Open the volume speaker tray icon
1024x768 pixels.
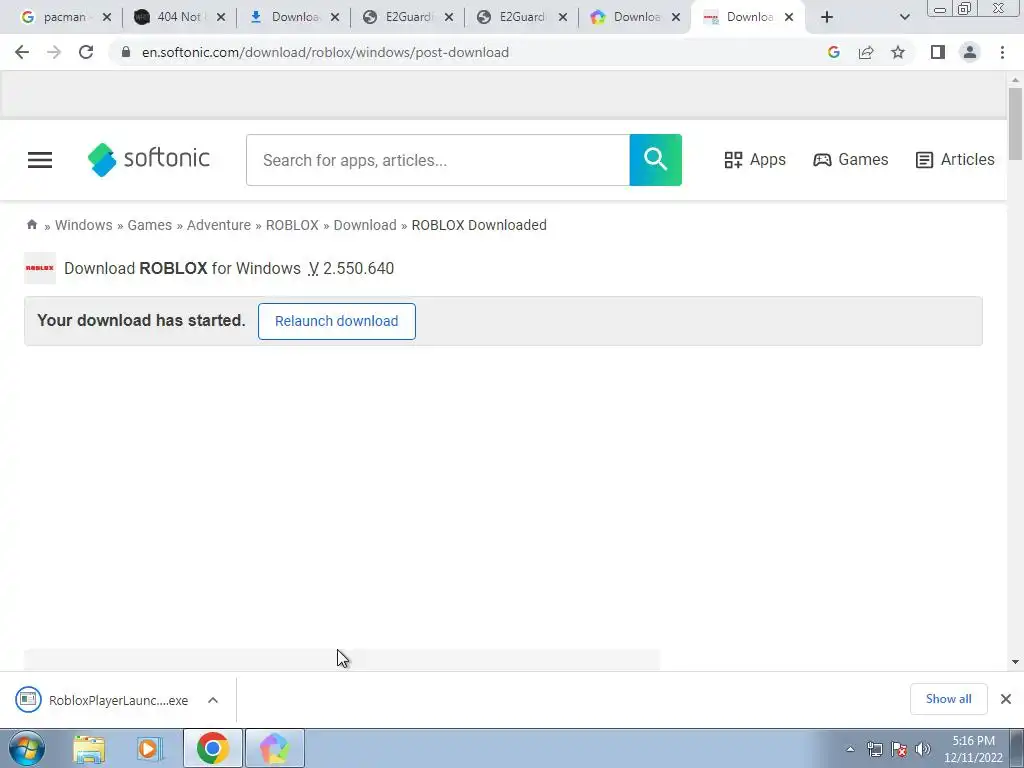coord(923,749)
